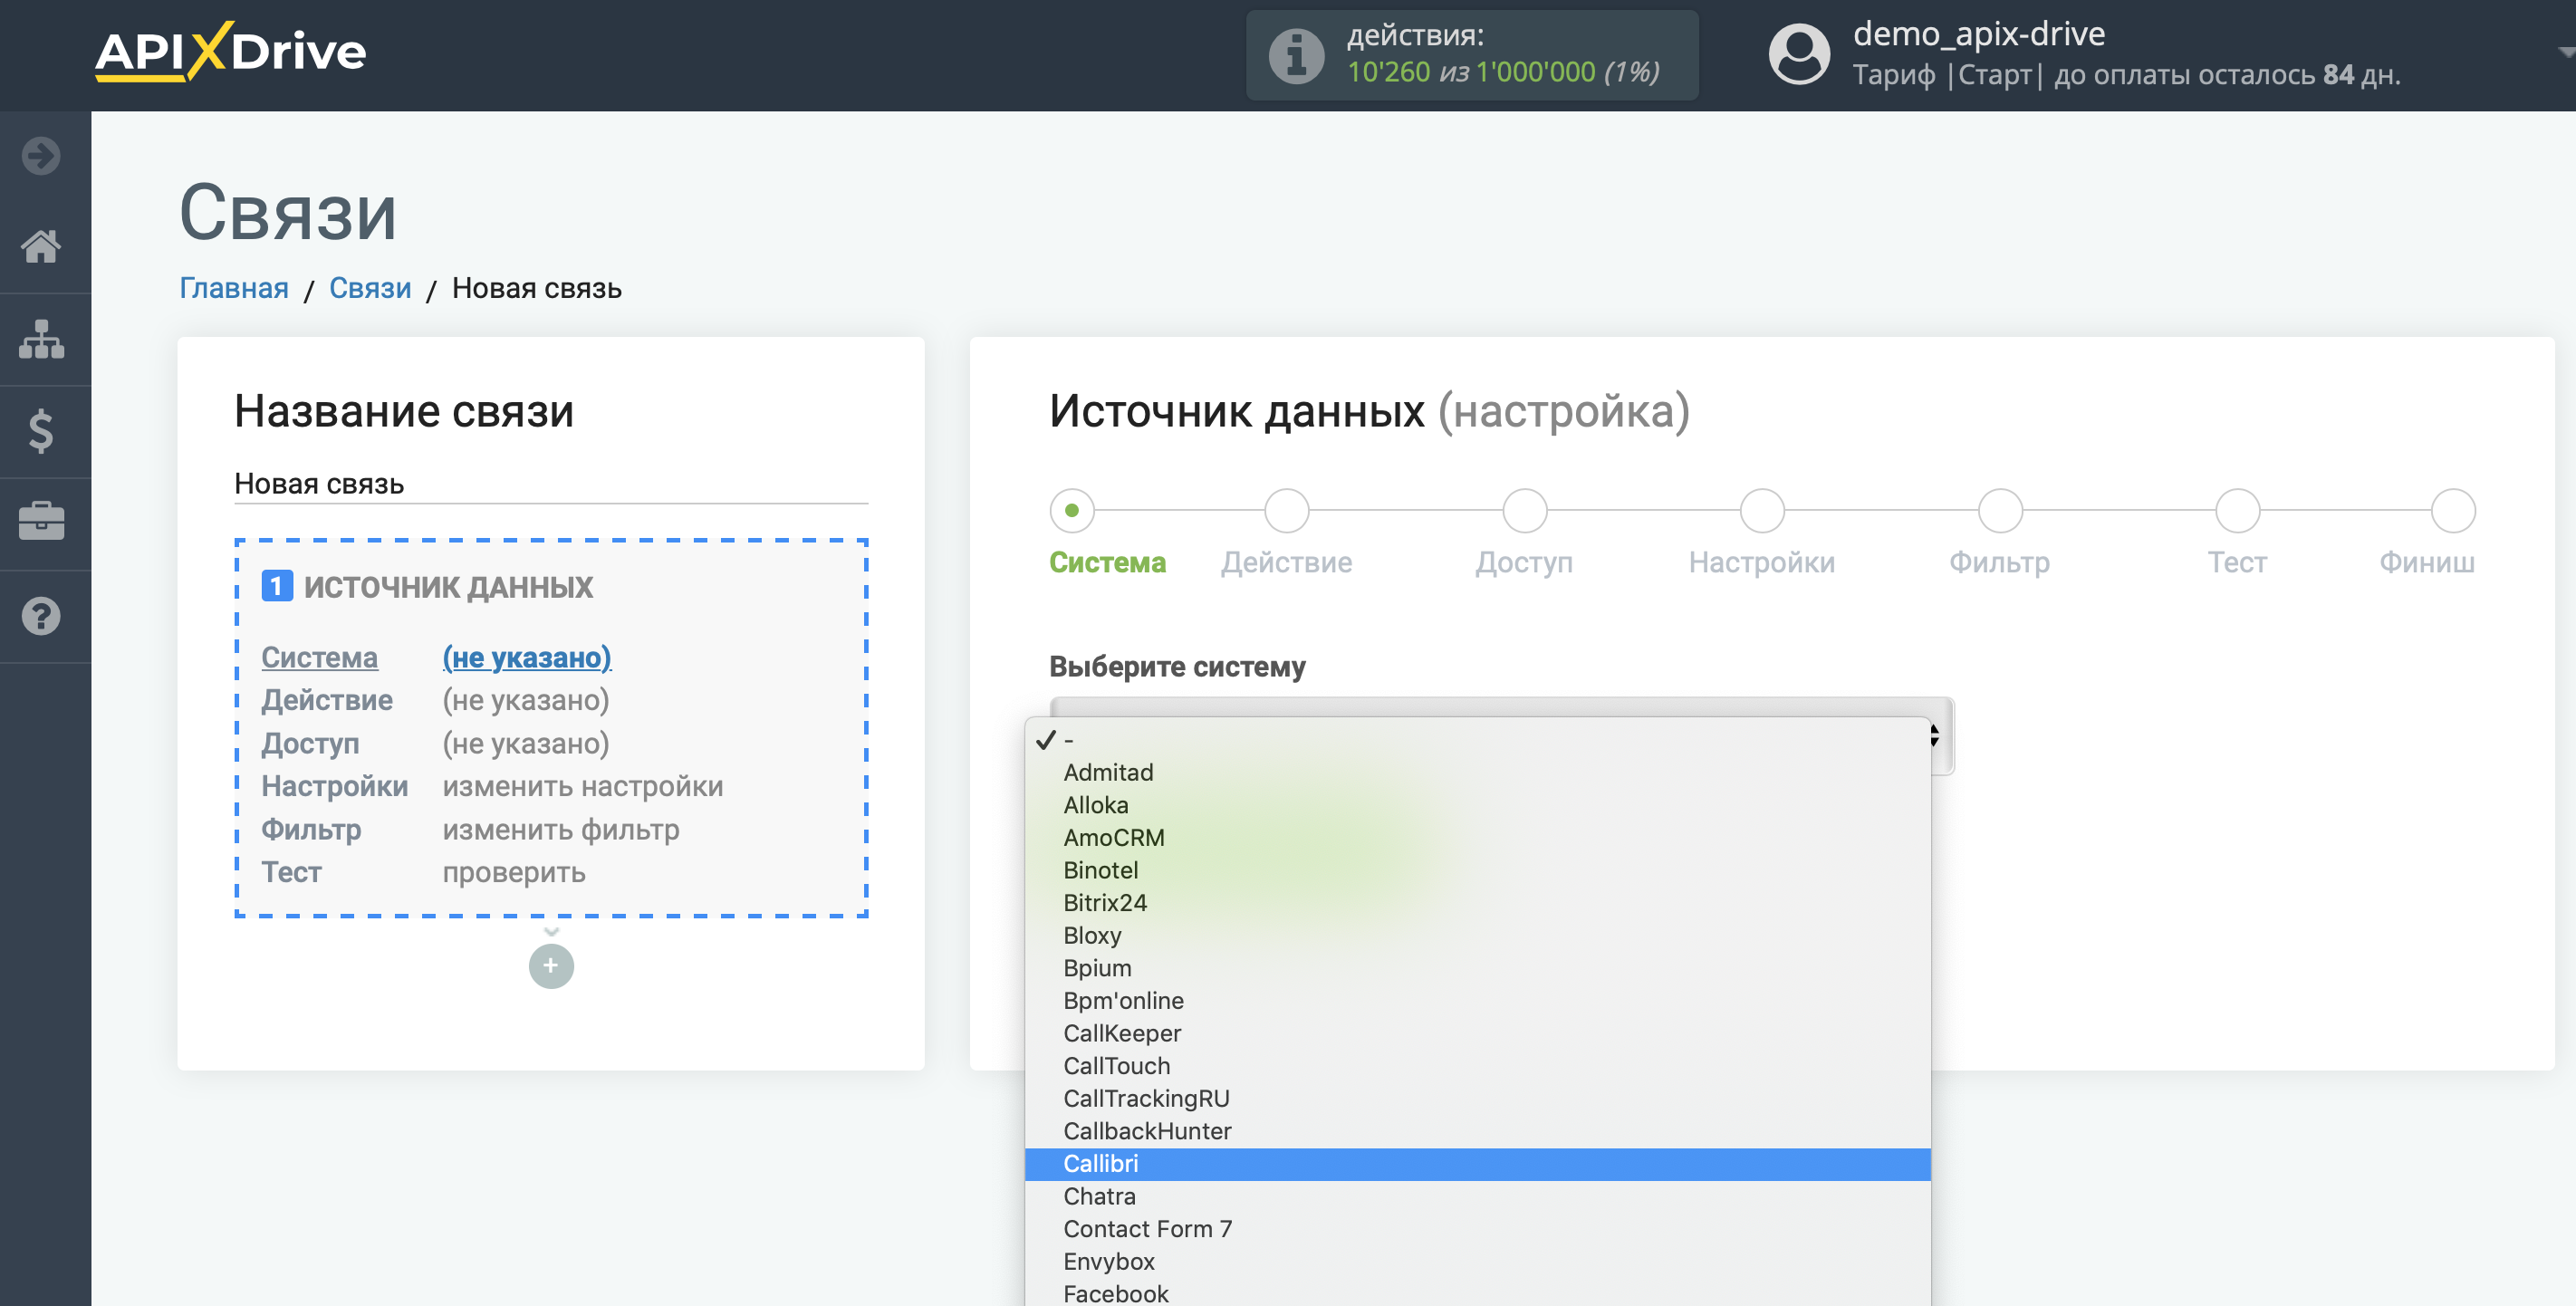Choose Bpm'online from the system list
This screenshot has width=2576, height=1306.
tap(1477, 1001)
